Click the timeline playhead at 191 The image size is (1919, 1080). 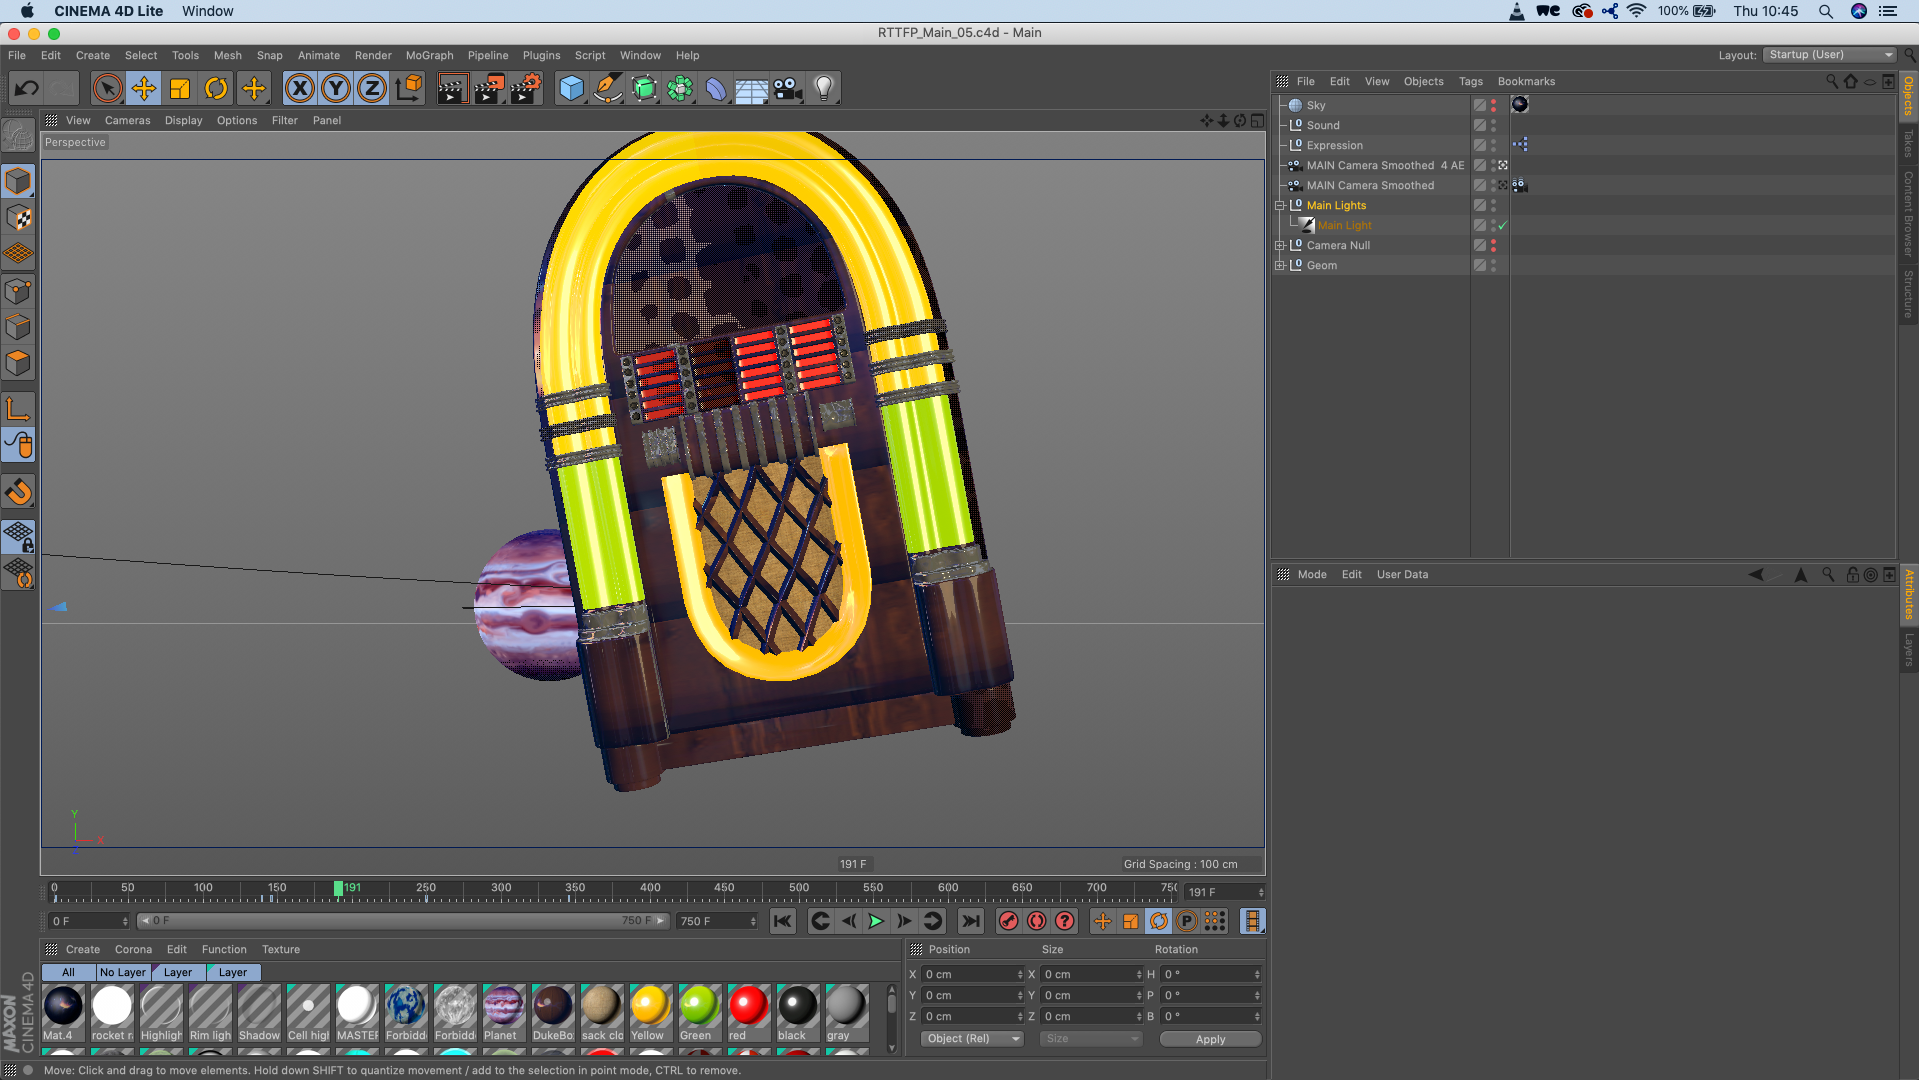339,889
